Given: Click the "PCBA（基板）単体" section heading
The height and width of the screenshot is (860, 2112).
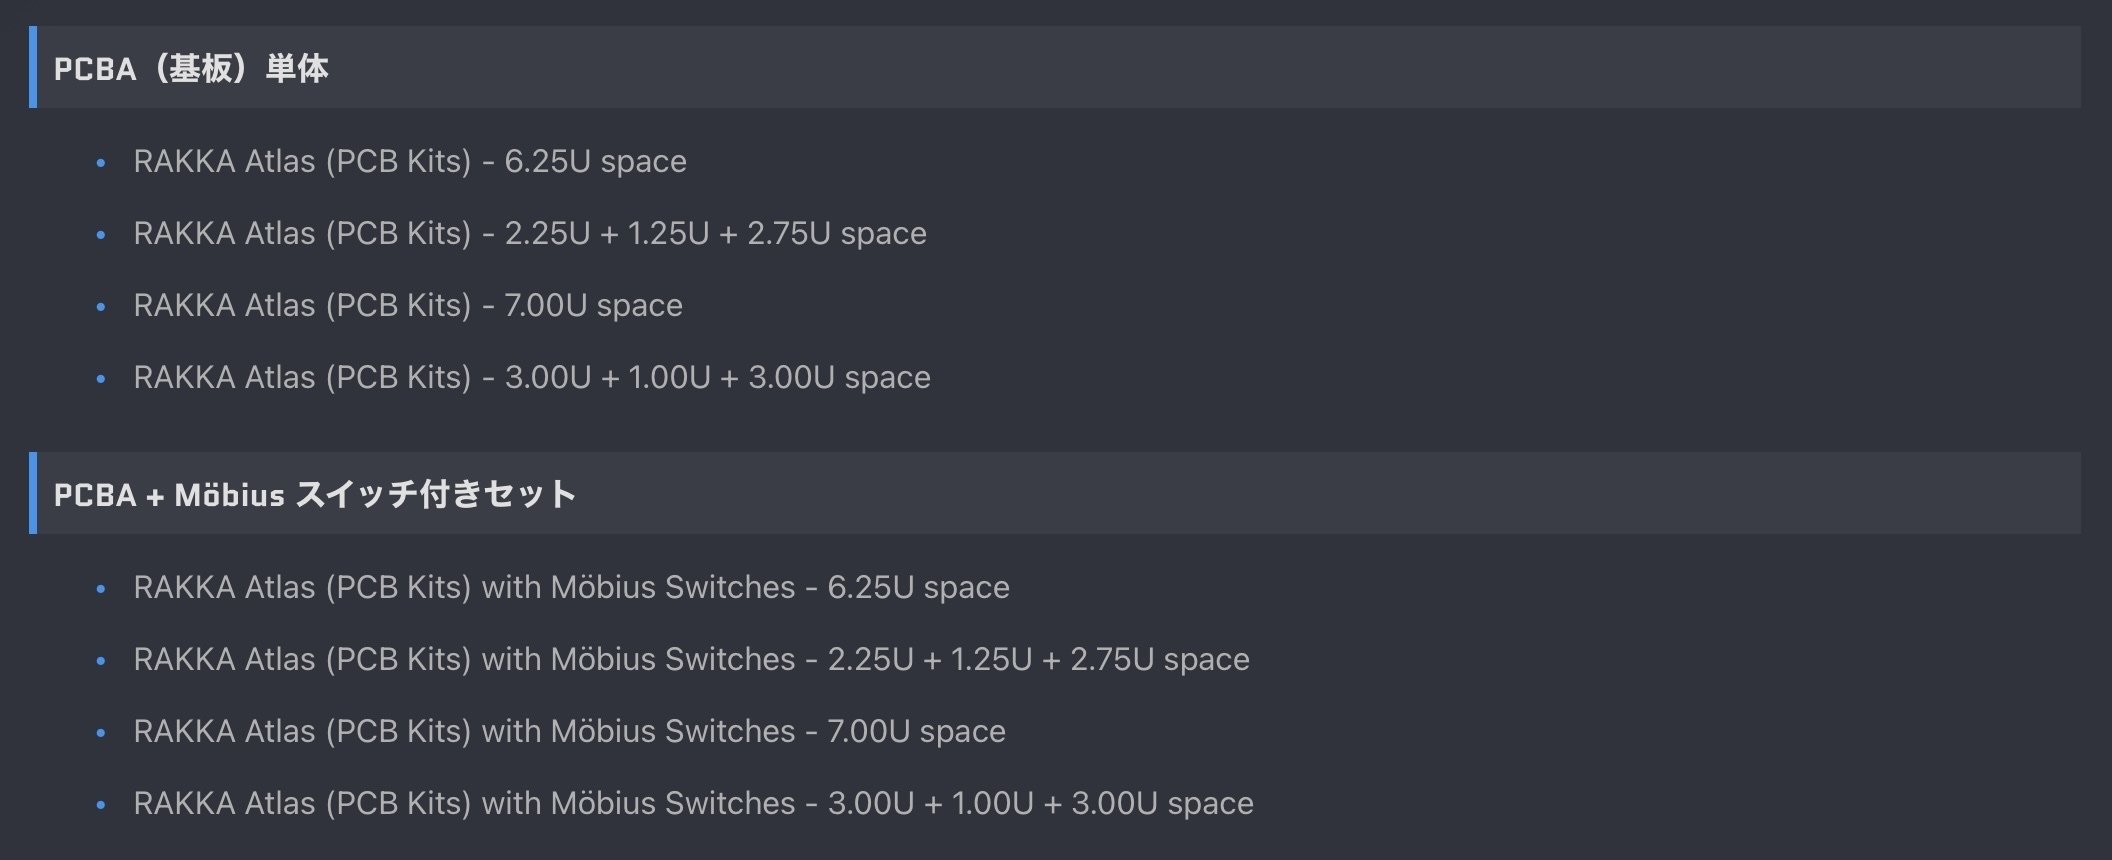Looking at the screenshot, I should click(191, 68).
